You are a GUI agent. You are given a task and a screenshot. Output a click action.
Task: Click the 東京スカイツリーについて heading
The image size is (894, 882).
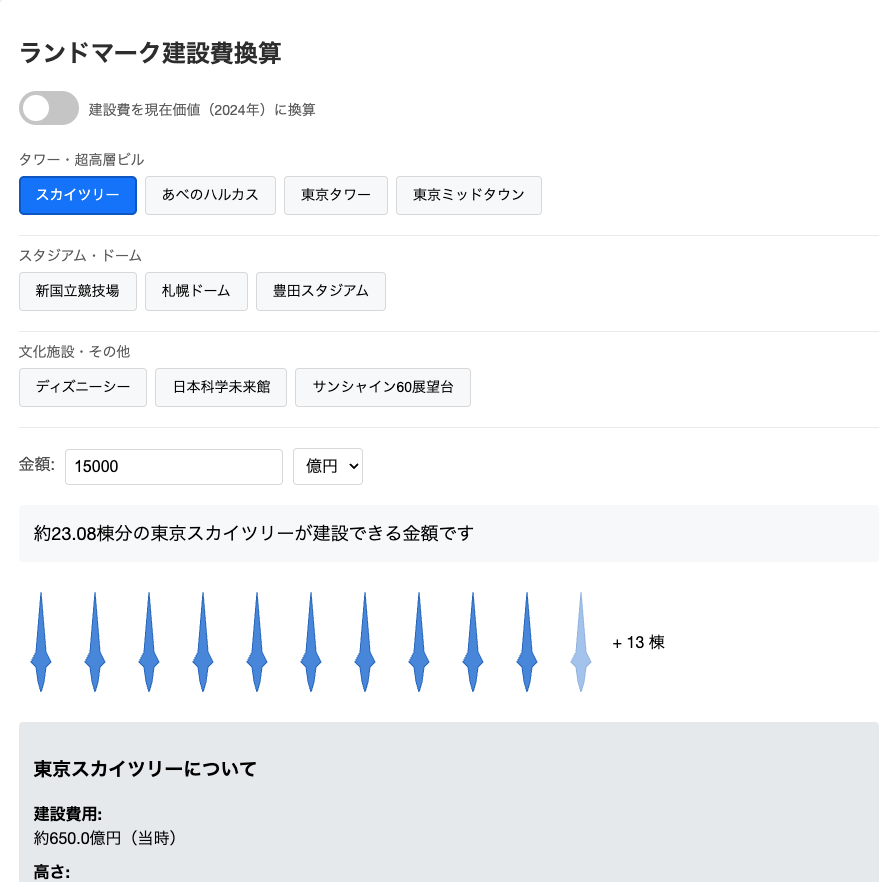coord(145,769)
